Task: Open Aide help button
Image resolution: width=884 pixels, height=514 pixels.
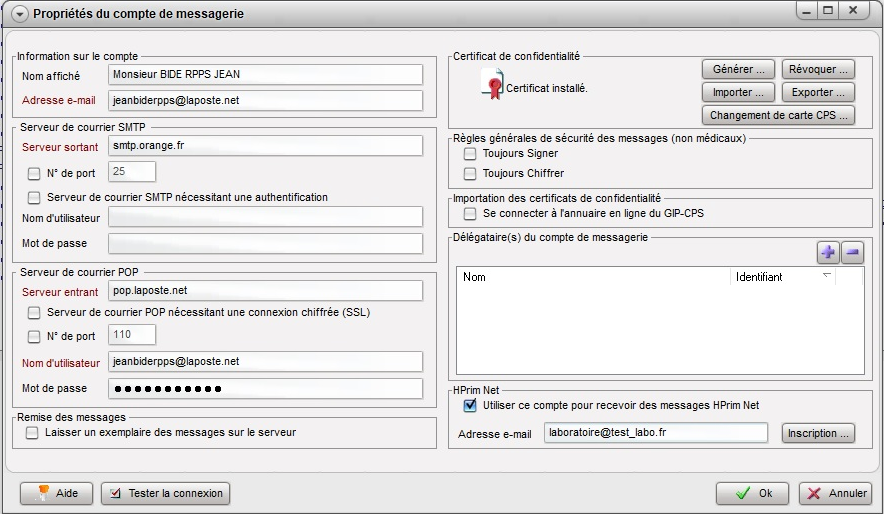Action: [57, 493]
